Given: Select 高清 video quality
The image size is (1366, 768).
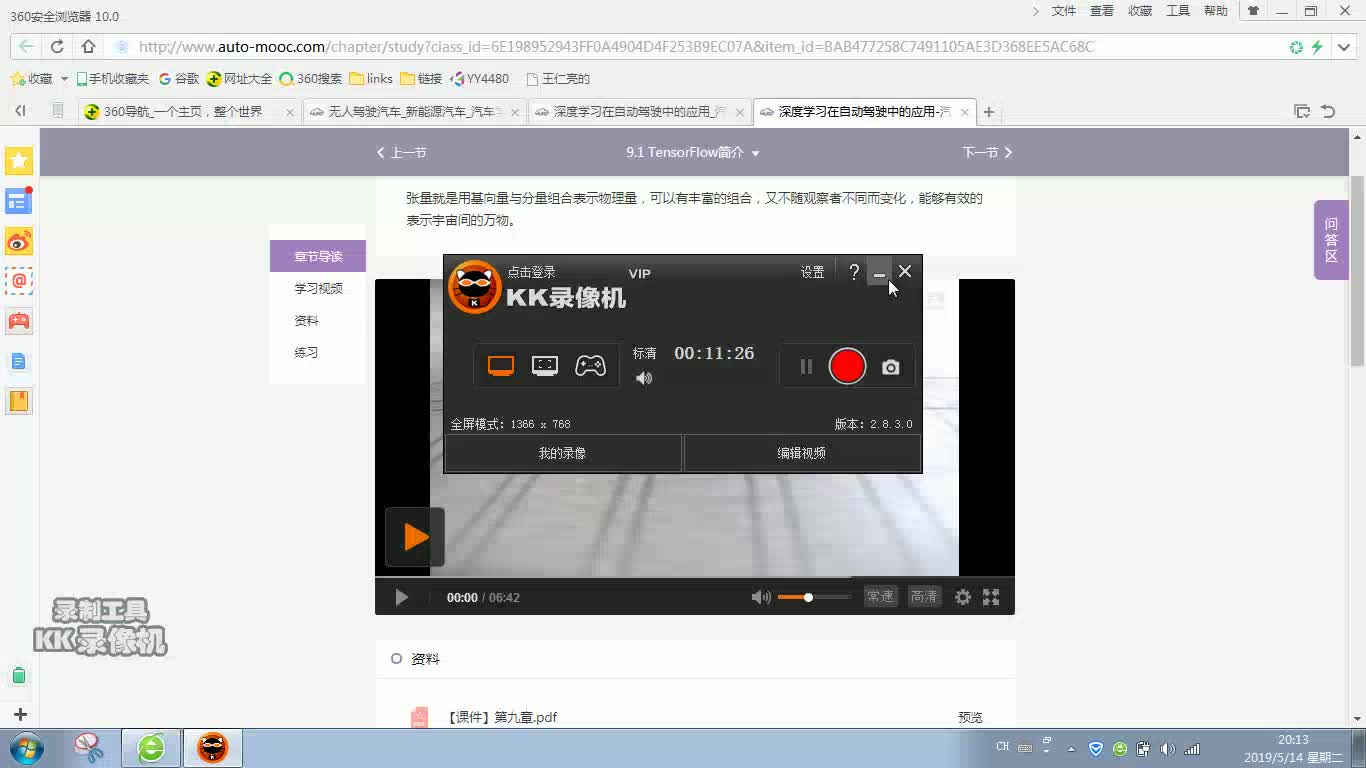Looking at the screenshot, I should [x=924, y=596].
